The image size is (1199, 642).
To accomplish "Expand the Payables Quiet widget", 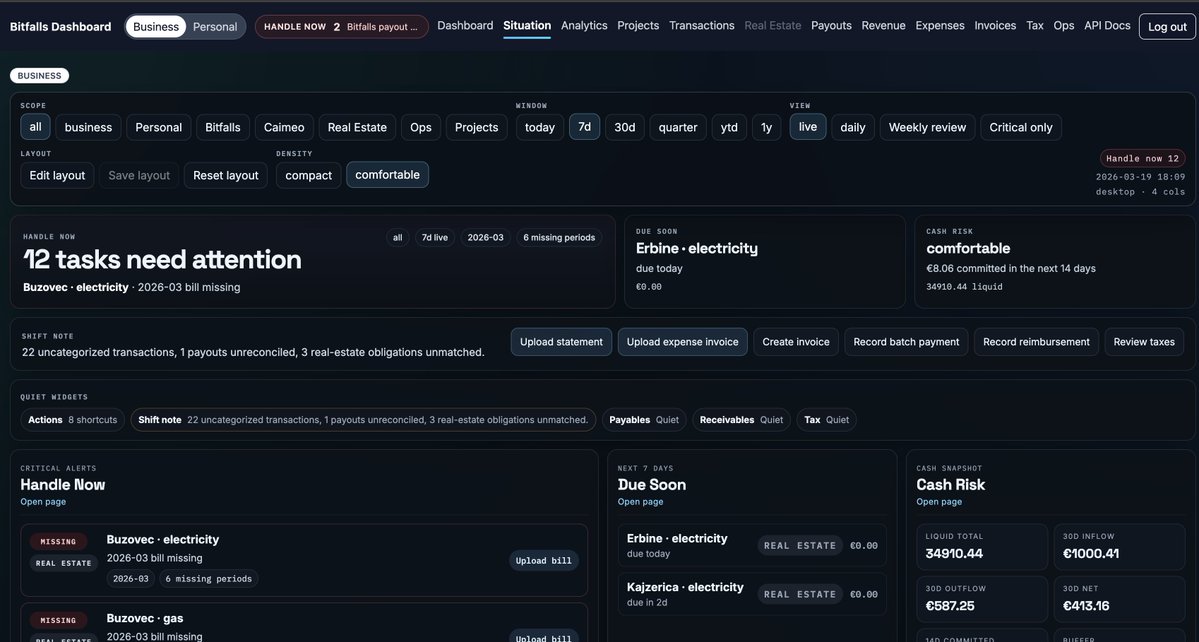I will 644,420.
